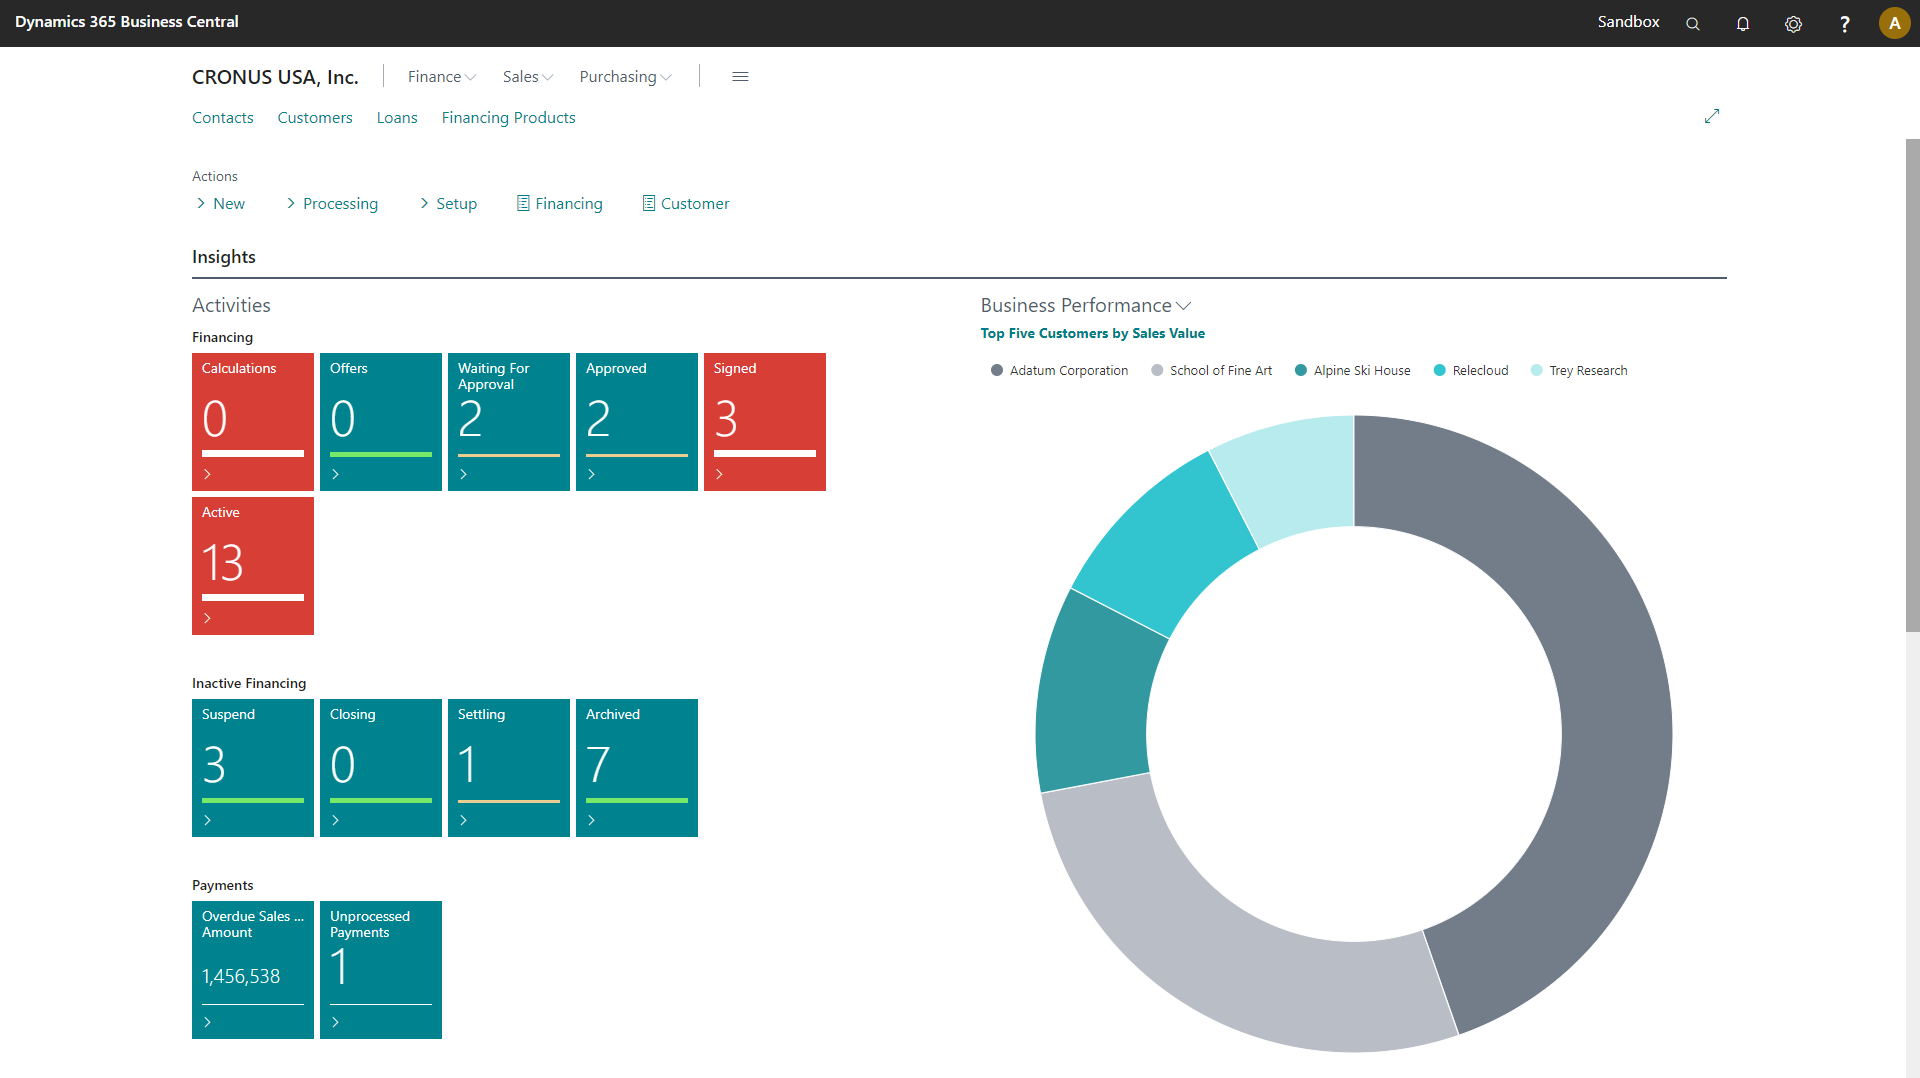Navigate to the Contacts list
The width and height of the screenshot is (1920, 1078).
[222, 117]
